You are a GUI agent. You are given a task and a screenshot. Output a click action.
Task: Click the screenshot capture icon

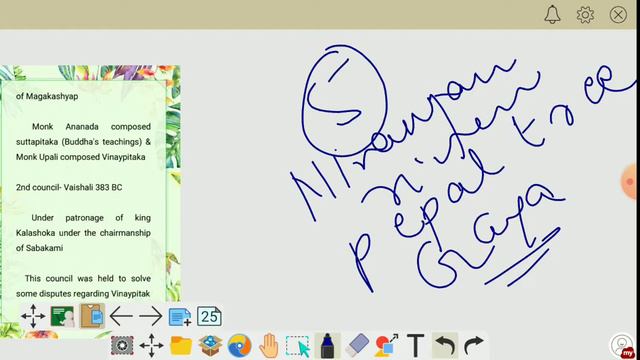[122, 345]
